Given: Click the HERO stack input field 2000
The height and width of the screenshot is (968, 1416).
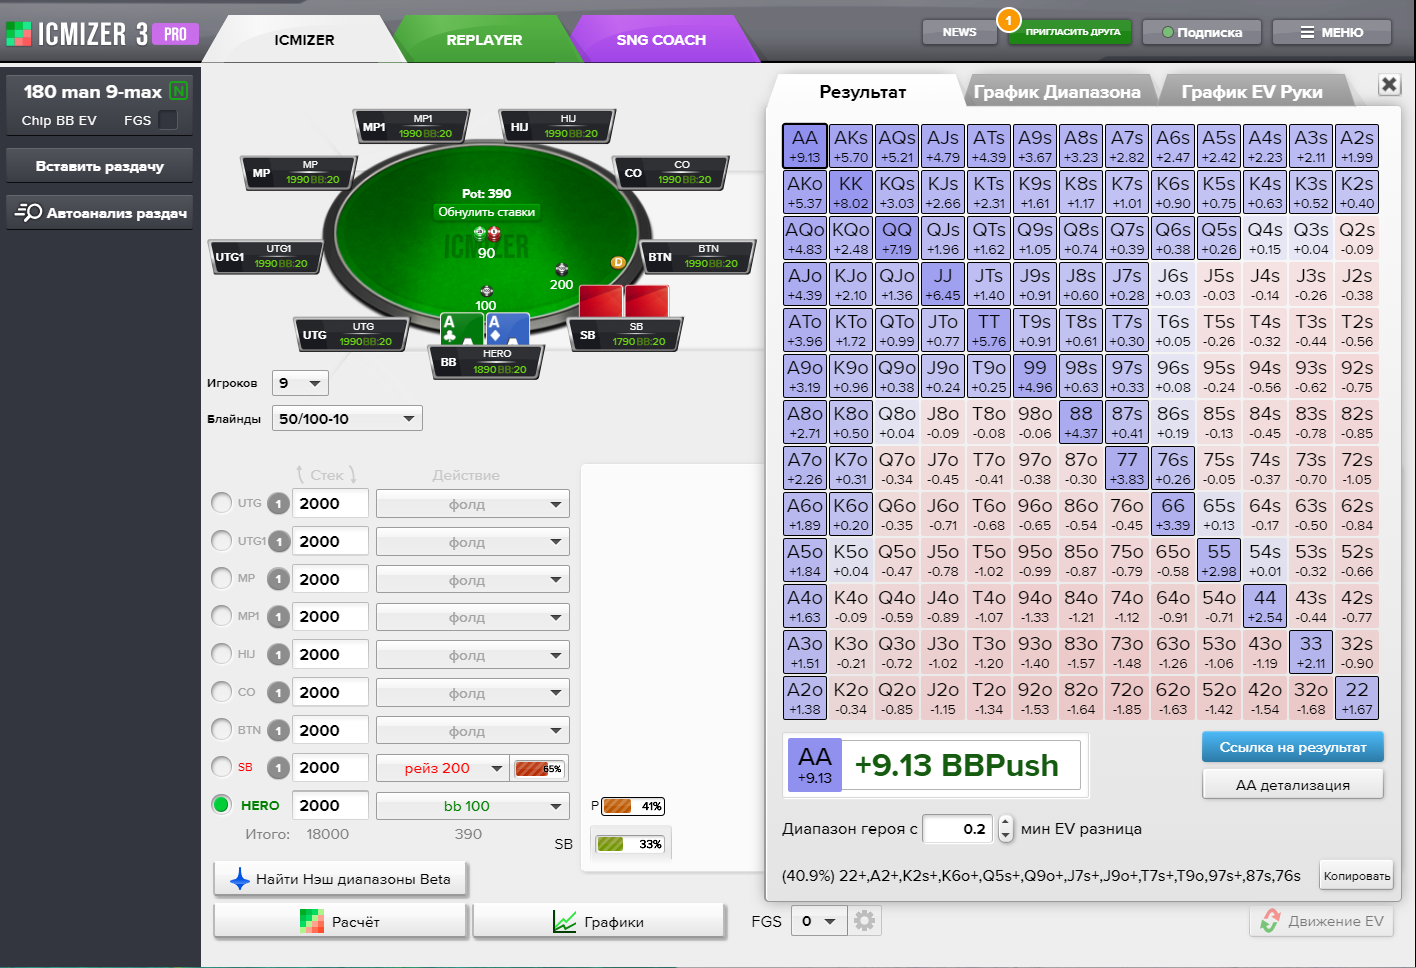Looking at the screenshot, I should pos(330,806).
